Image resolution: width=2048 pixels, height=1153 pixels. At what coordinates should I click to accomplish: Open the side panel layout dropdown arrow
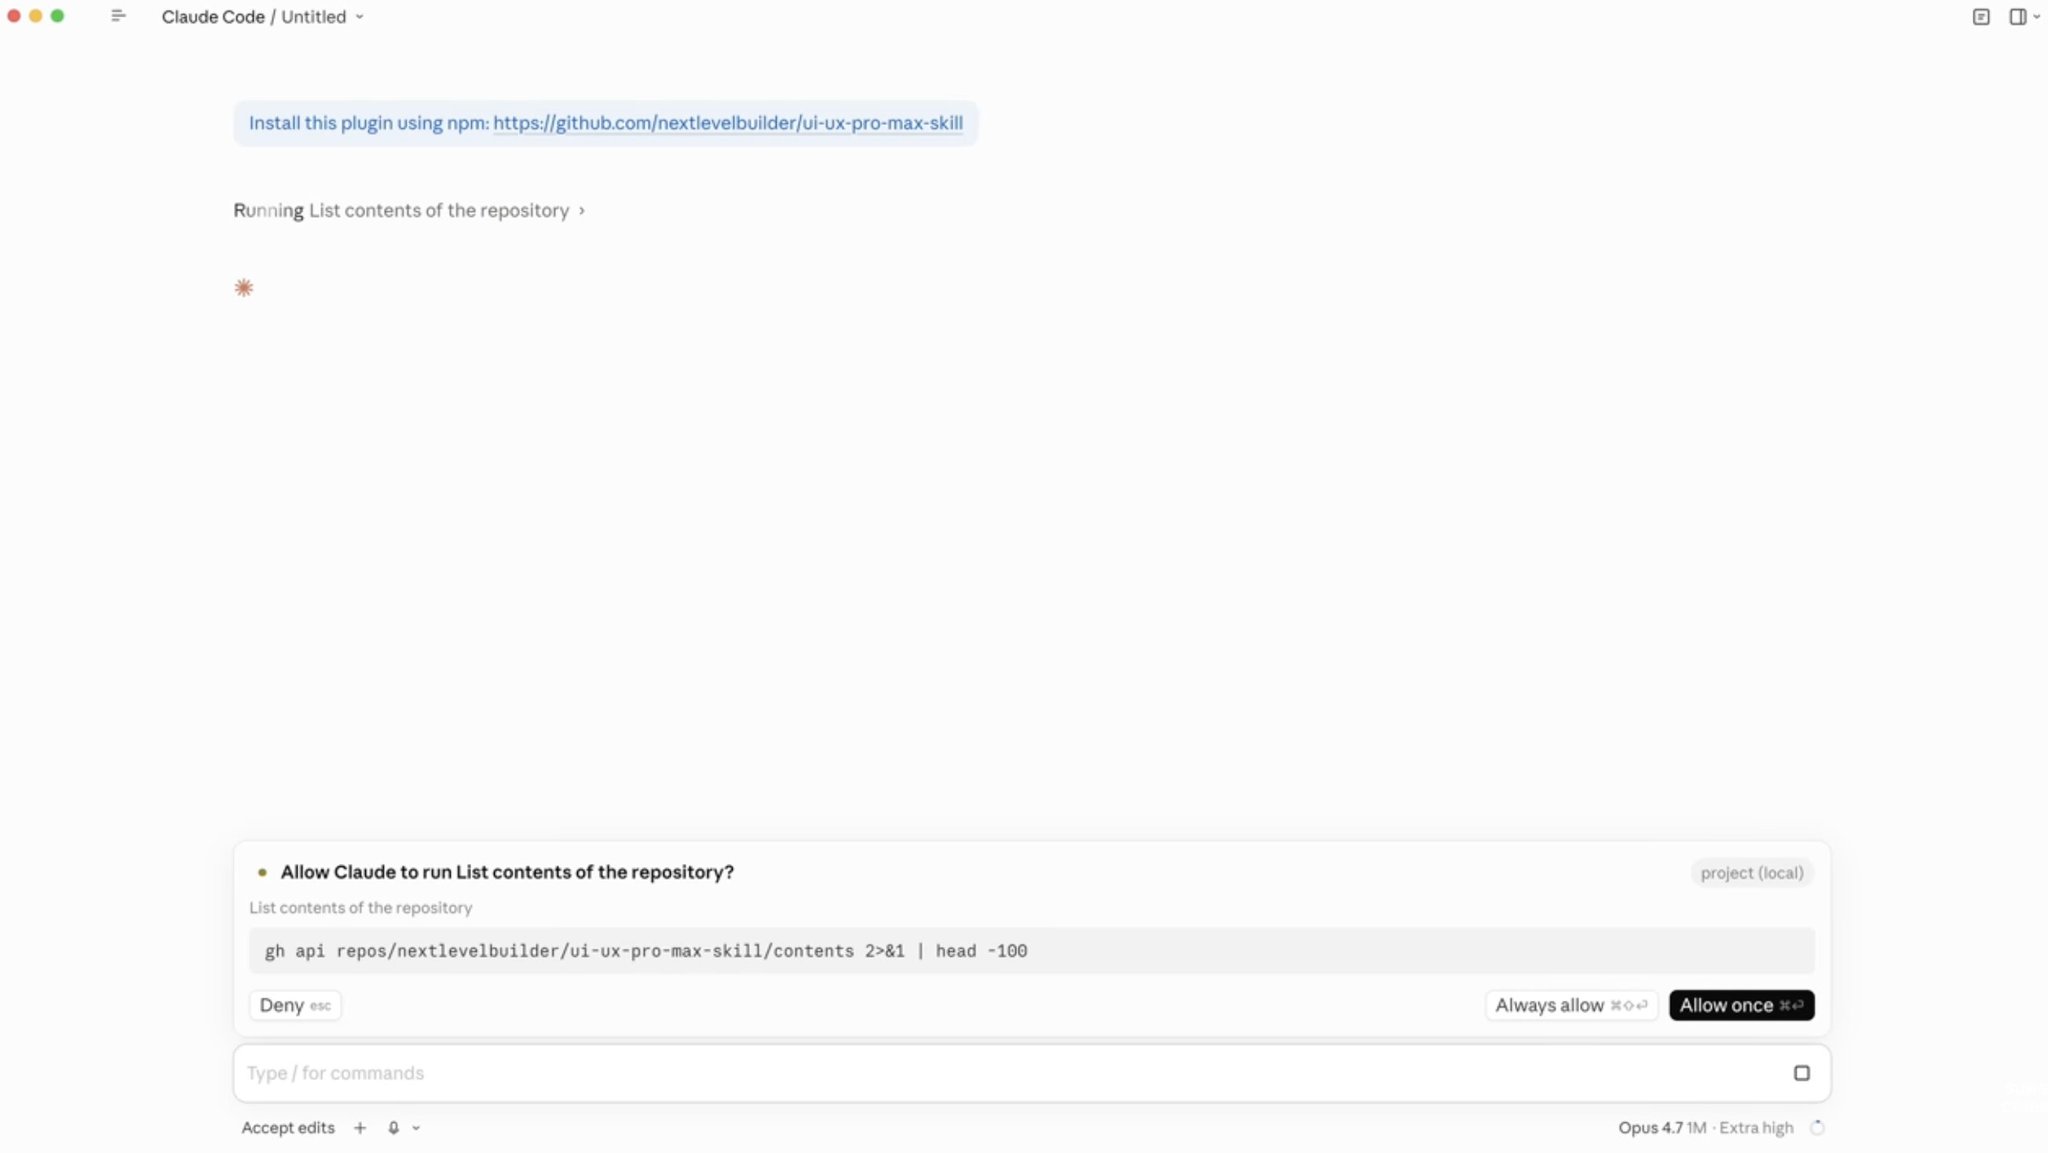point(2037,16)
